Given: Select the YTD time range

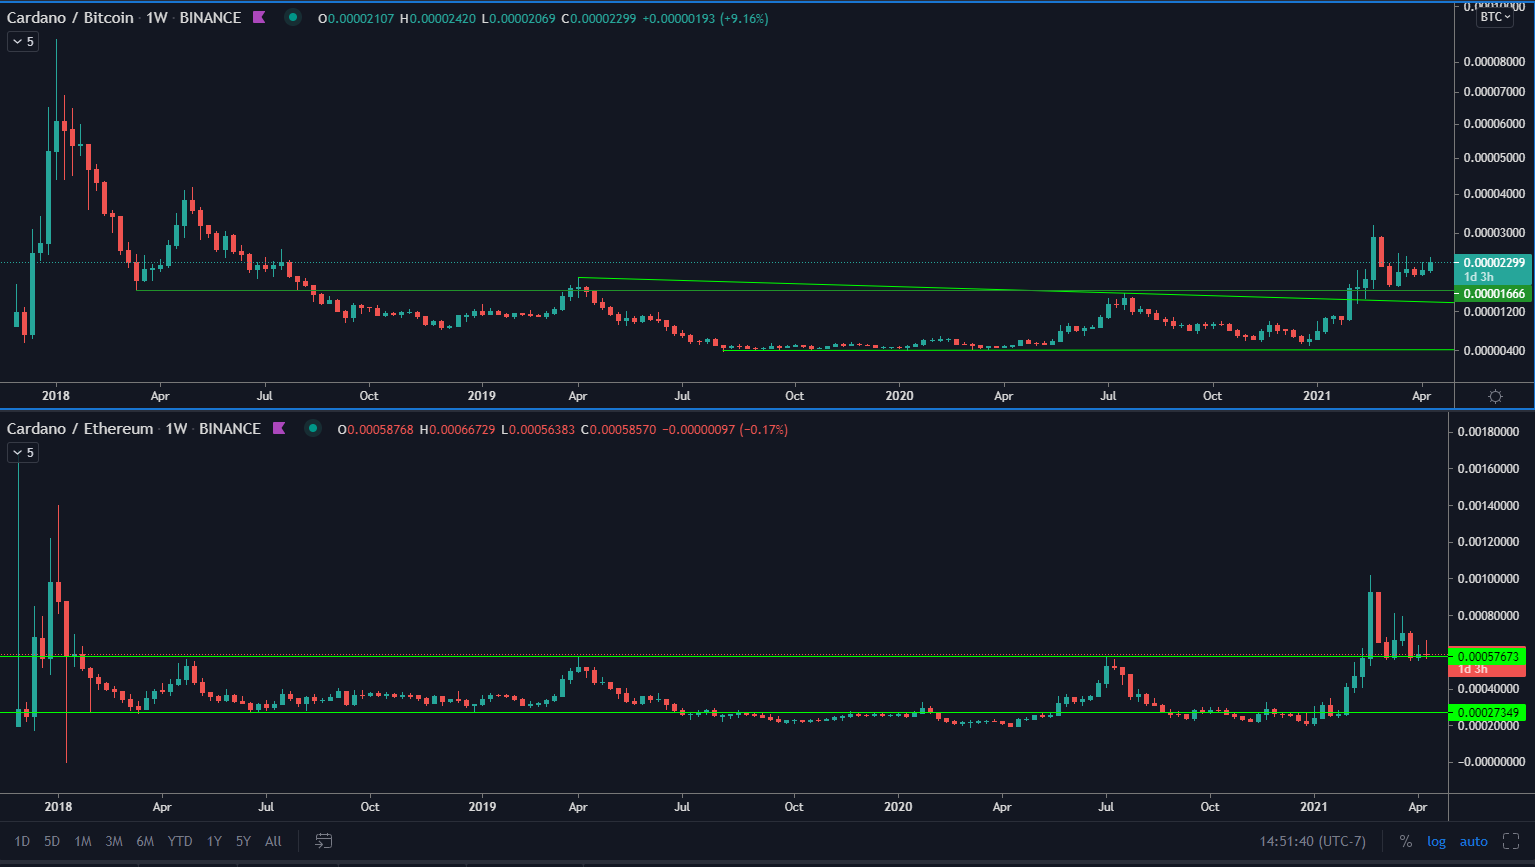Looking at the screenshot, I should point(180,841).
